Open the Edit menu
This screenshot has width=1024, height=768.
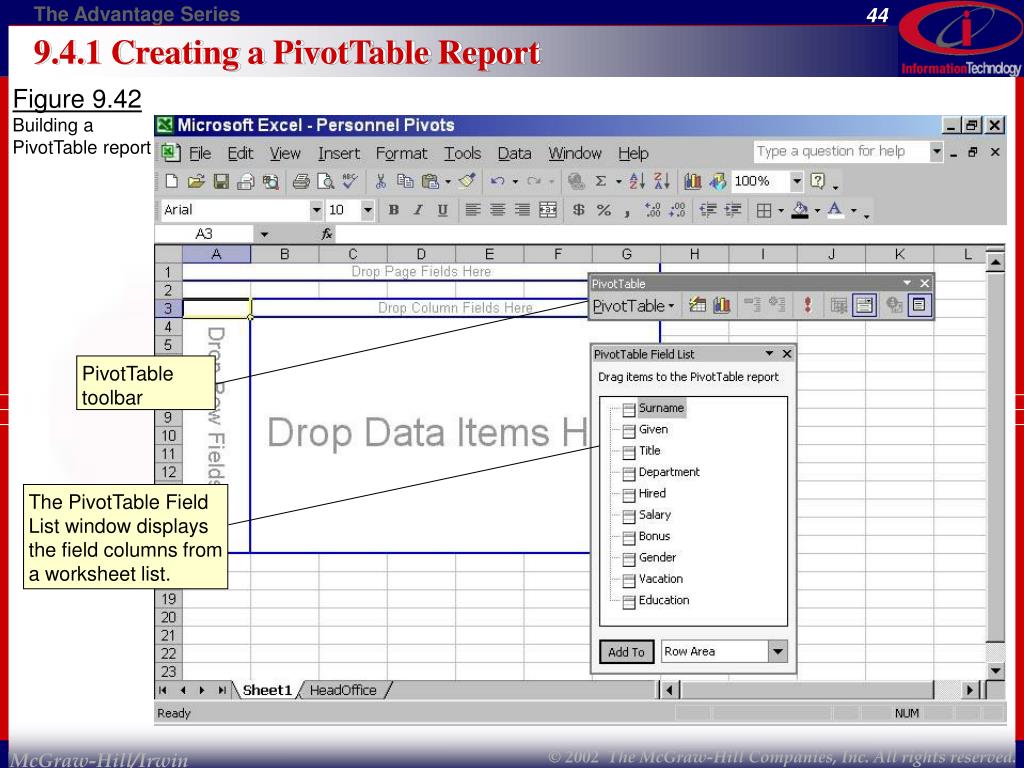tap(240, 153)
